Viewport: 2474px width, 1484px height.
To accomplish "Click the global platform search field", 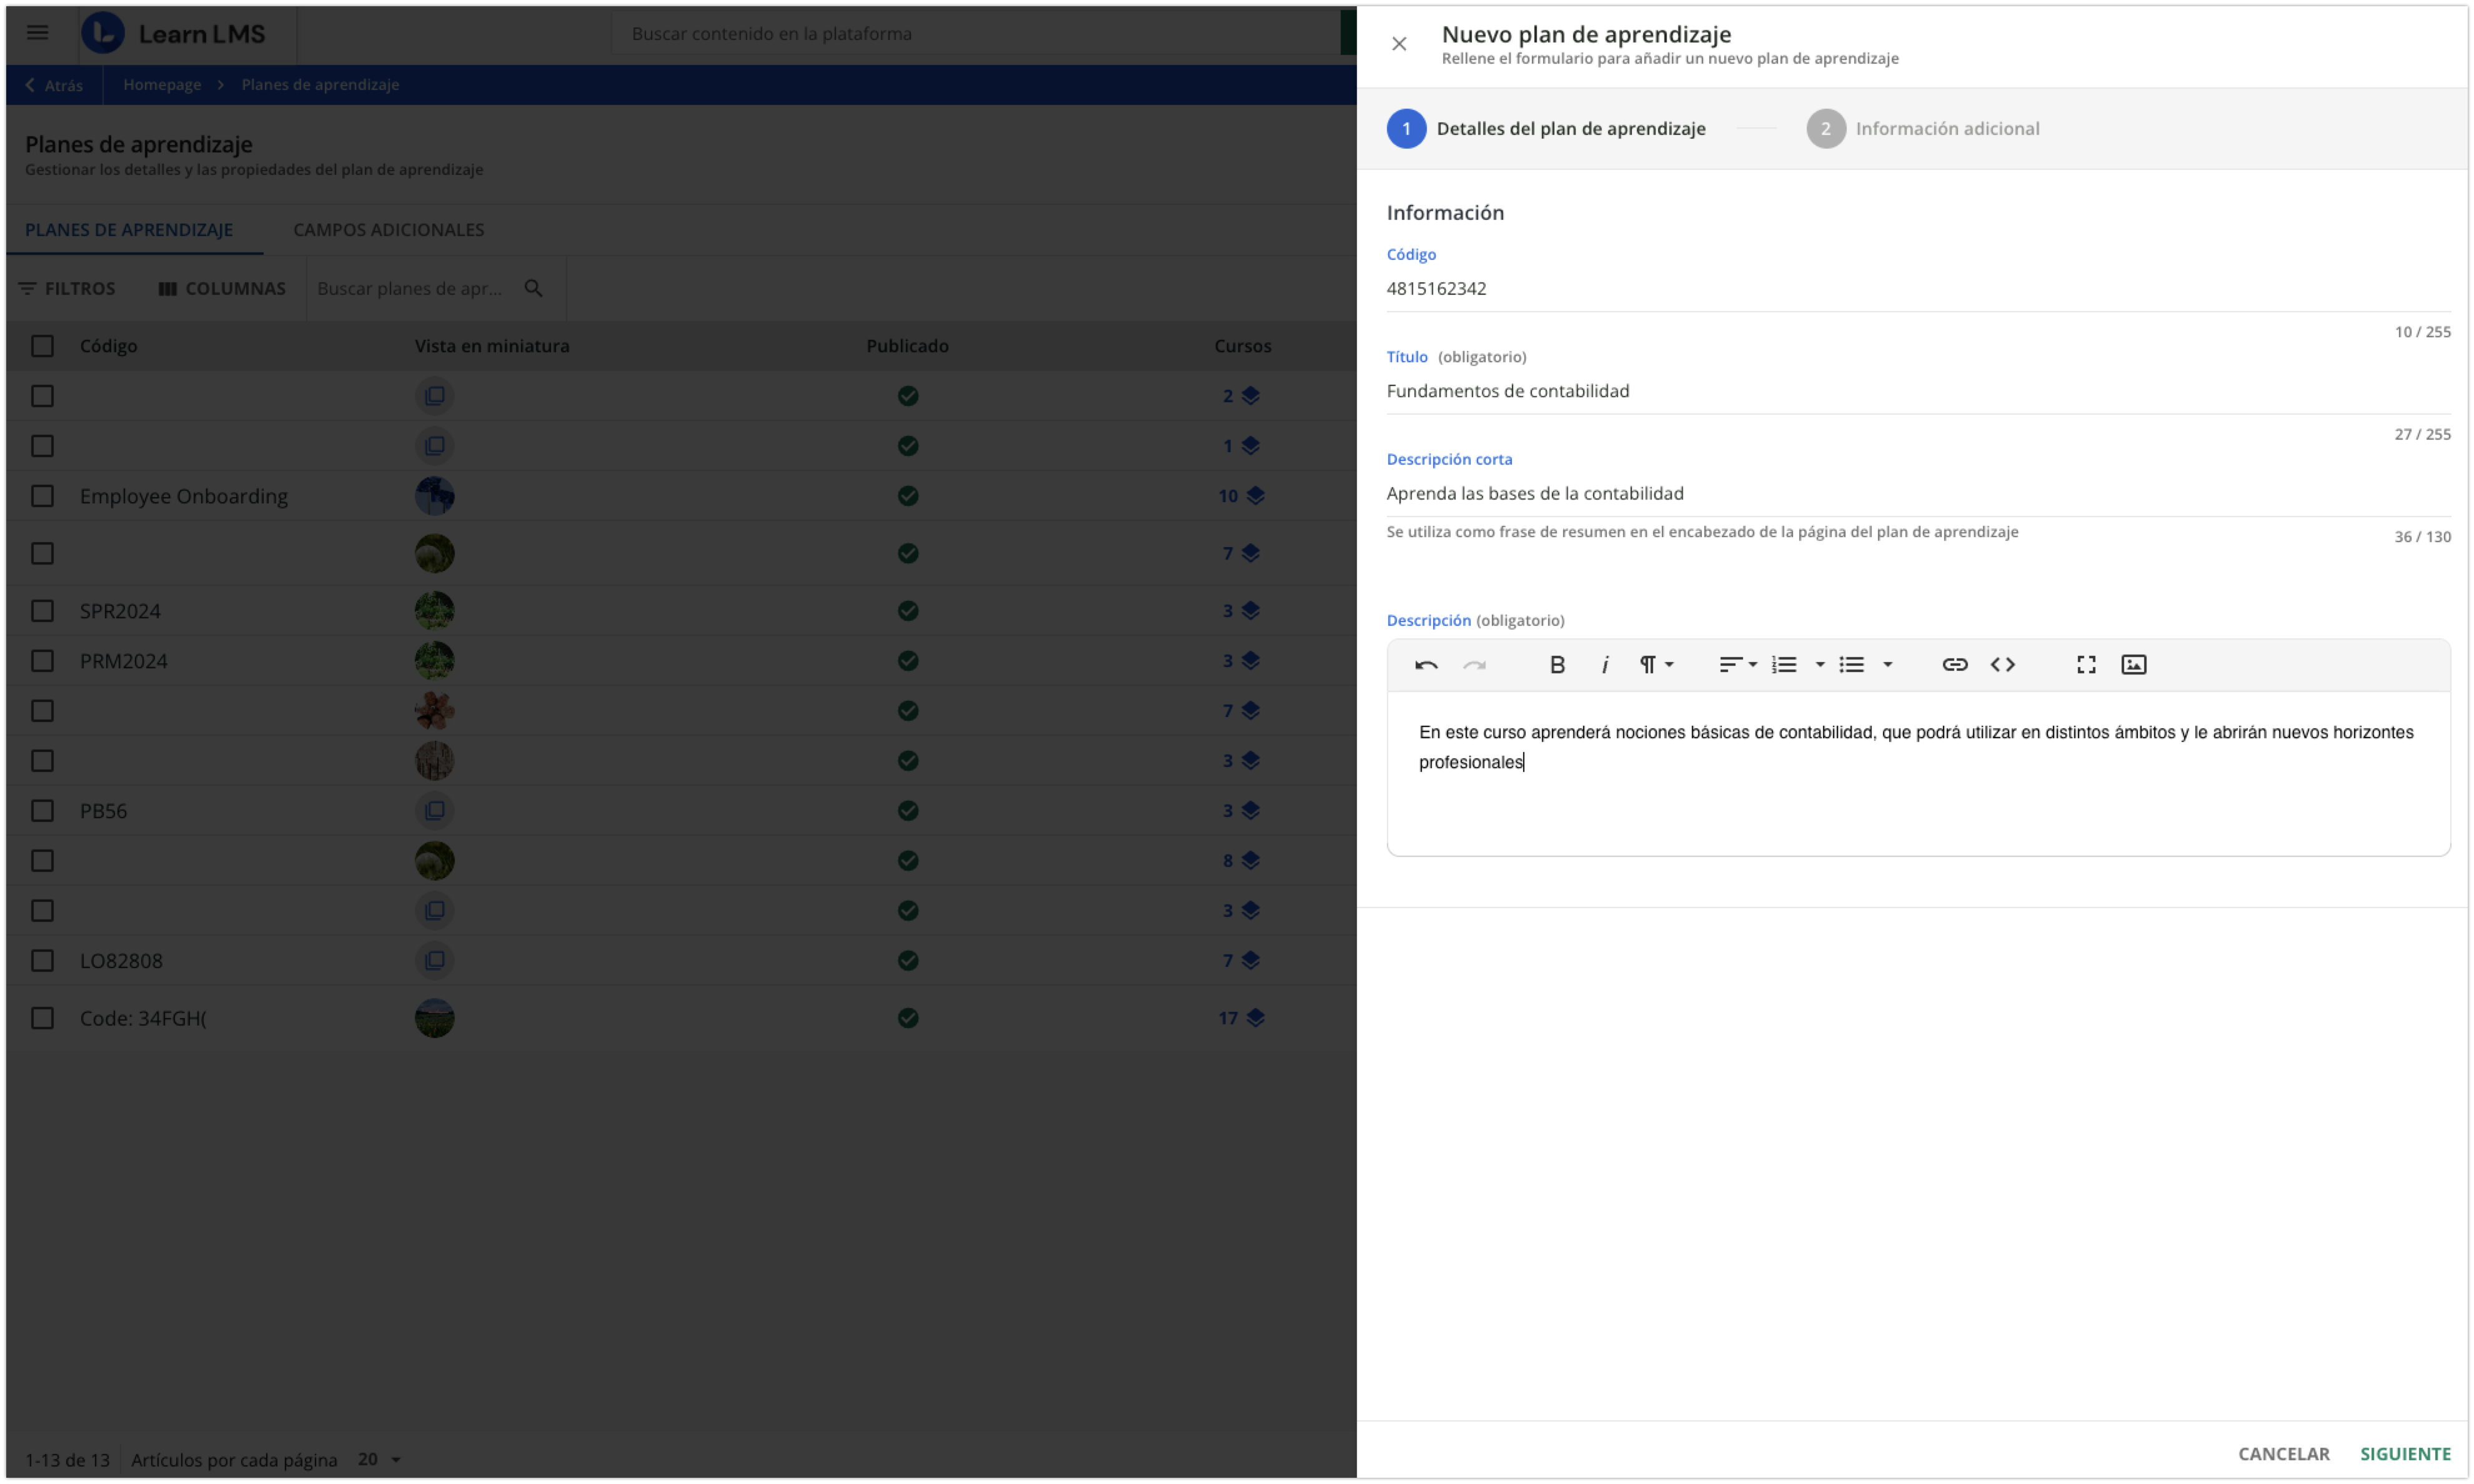I will click(x=975, y=34).
